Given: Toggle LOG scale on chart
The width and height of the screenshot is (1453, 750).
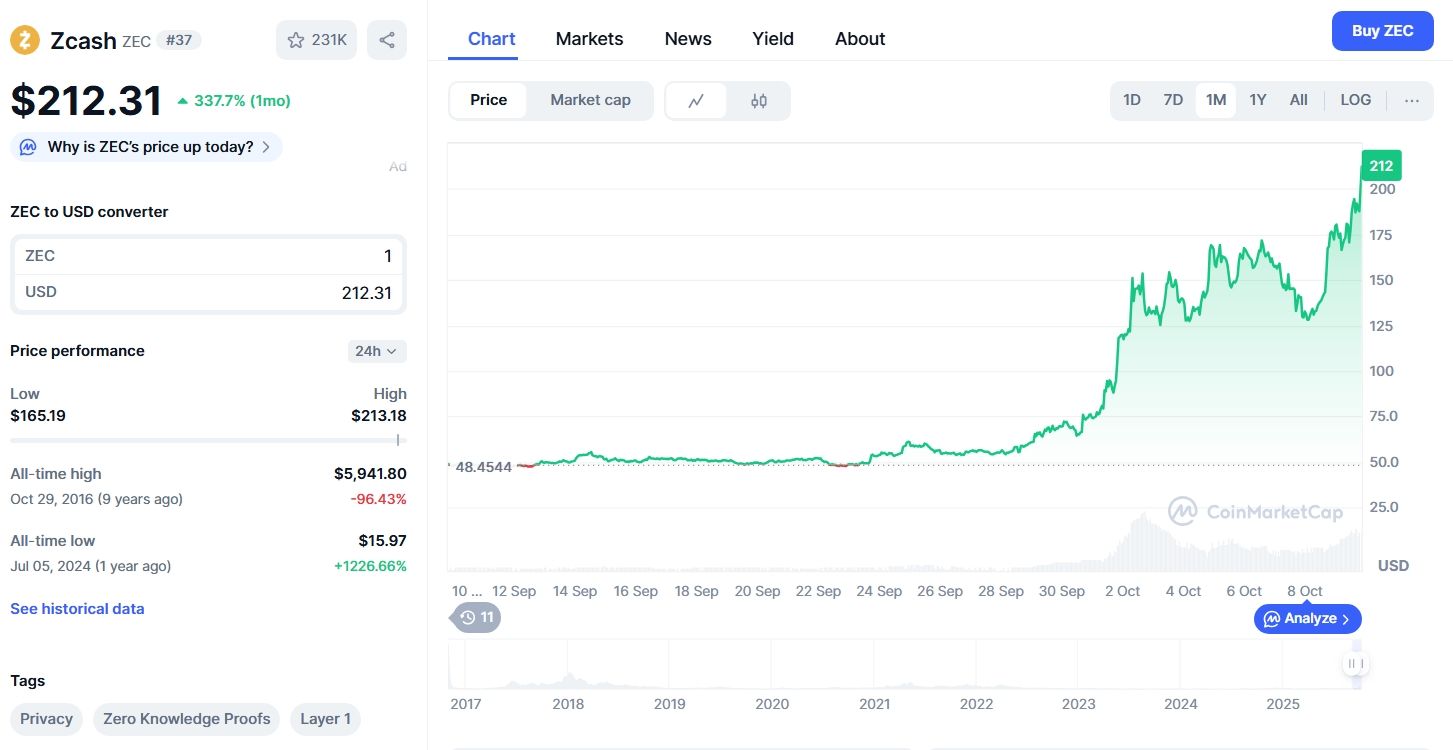Looking at the screenshot, I should [1356, 100].
